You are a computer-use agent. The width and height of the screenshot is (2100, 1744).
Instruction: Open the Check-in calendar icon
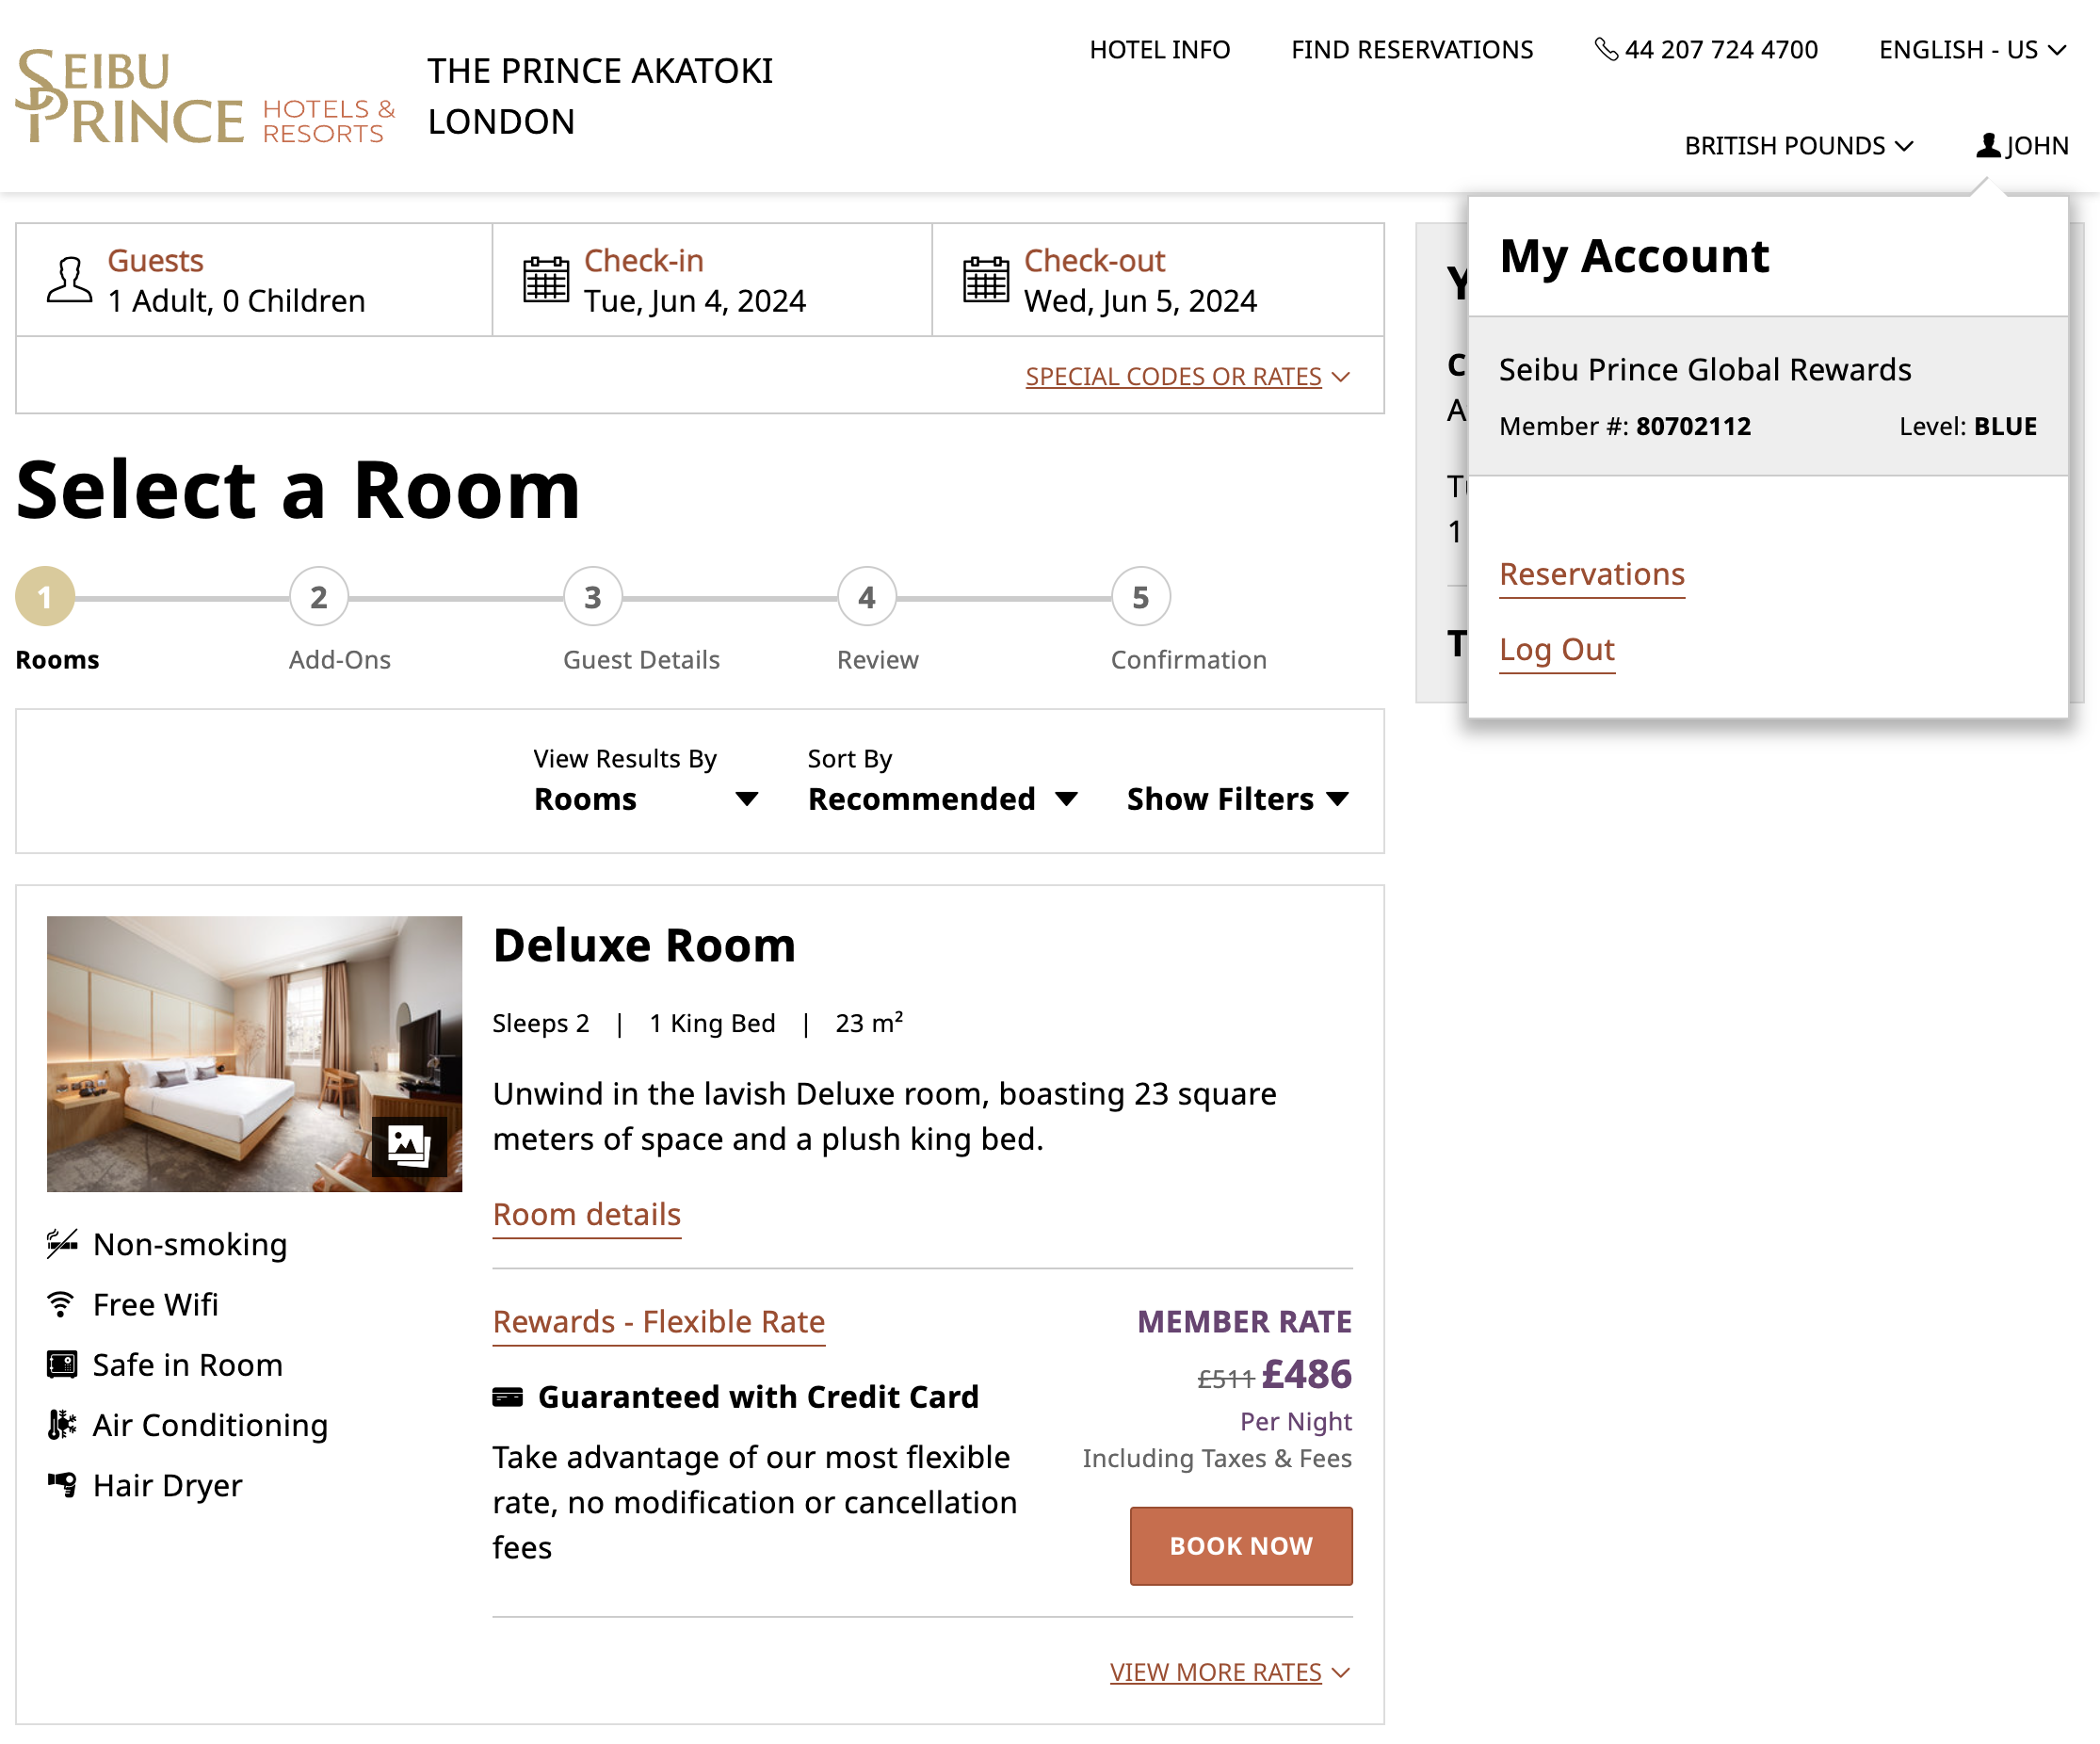pyautogui.click(x=546, y=280)
